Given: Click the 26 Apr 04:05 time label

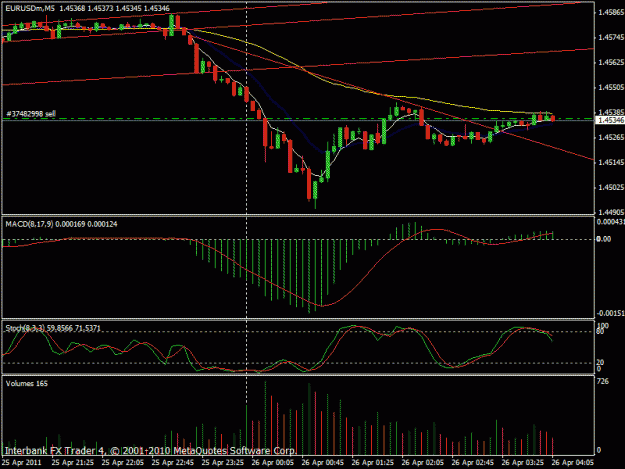Looking at the screenshot, I should 573,463.
